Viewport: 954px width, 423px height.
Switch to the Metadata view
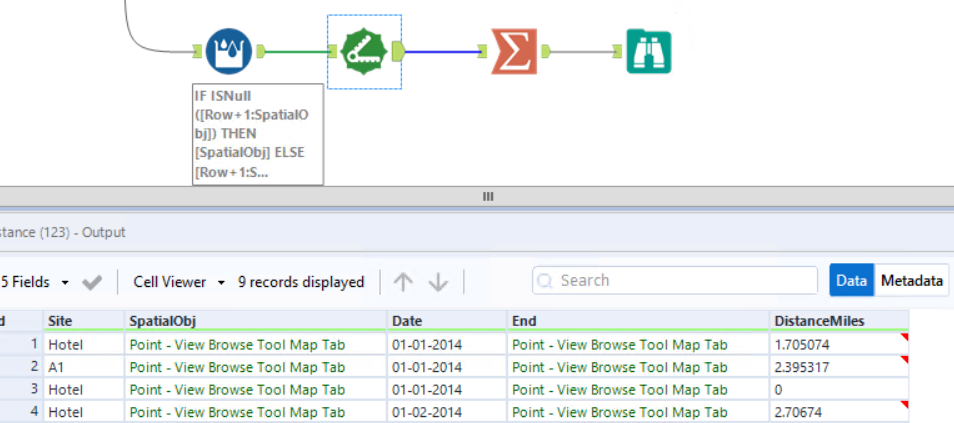tap(911, 281)
